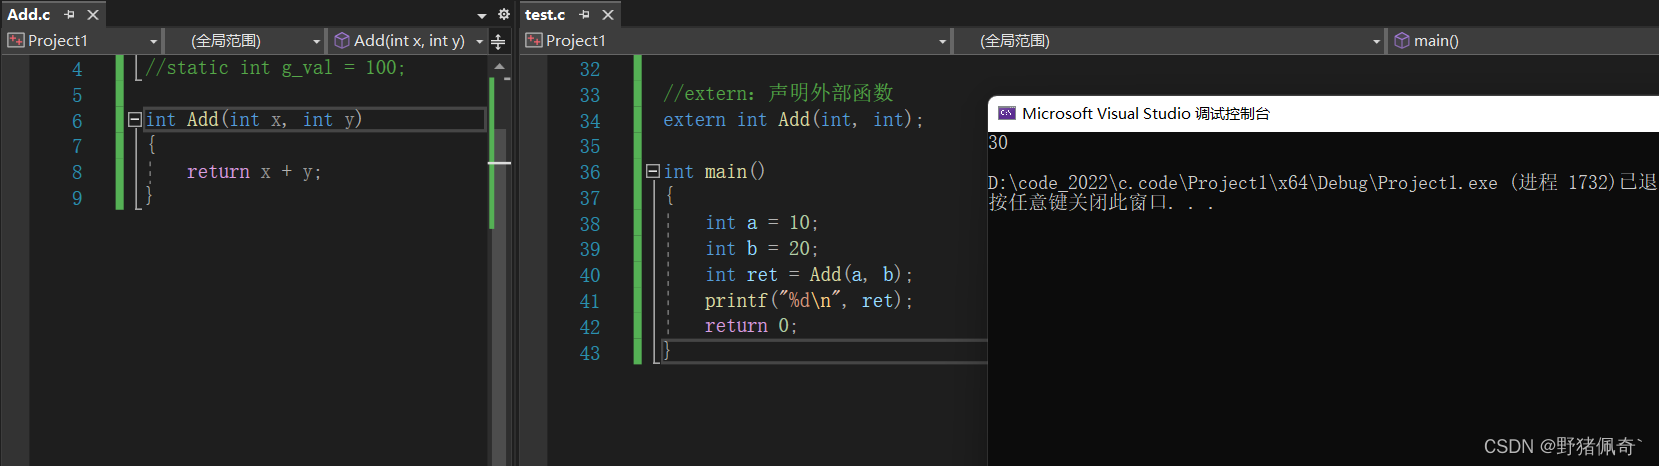Collapse the Add function code block

[135, 120]
